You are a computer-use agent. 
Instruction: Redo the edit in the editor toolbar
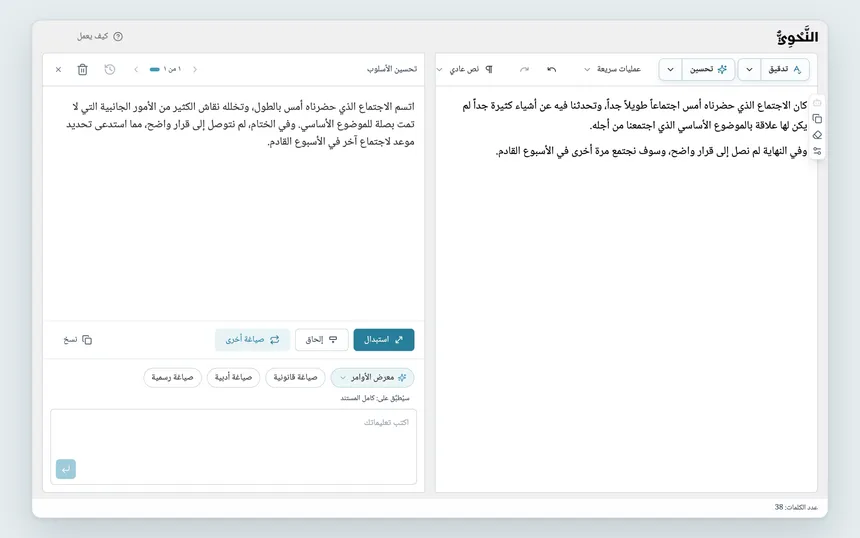click(524, 69)
